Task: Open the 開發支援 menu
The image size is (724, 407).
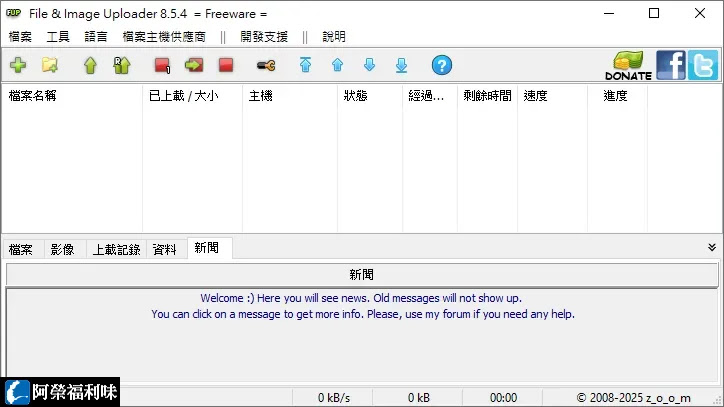Action: [x=264, y=36]
